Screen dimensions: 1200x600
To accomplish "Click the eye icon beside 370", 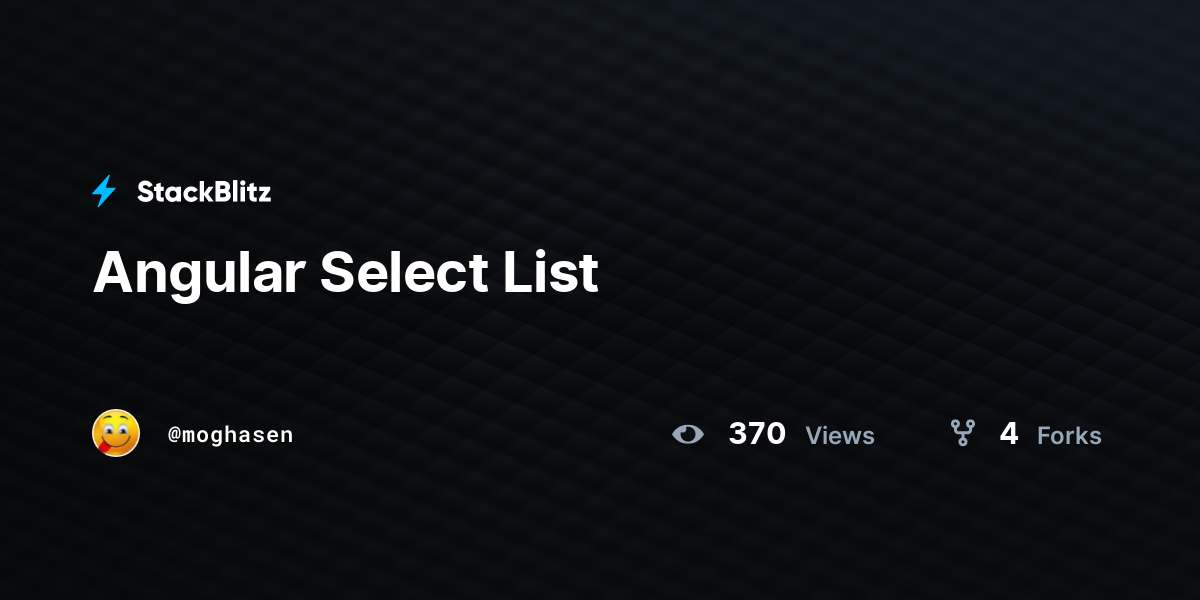I will pos(688,434).
